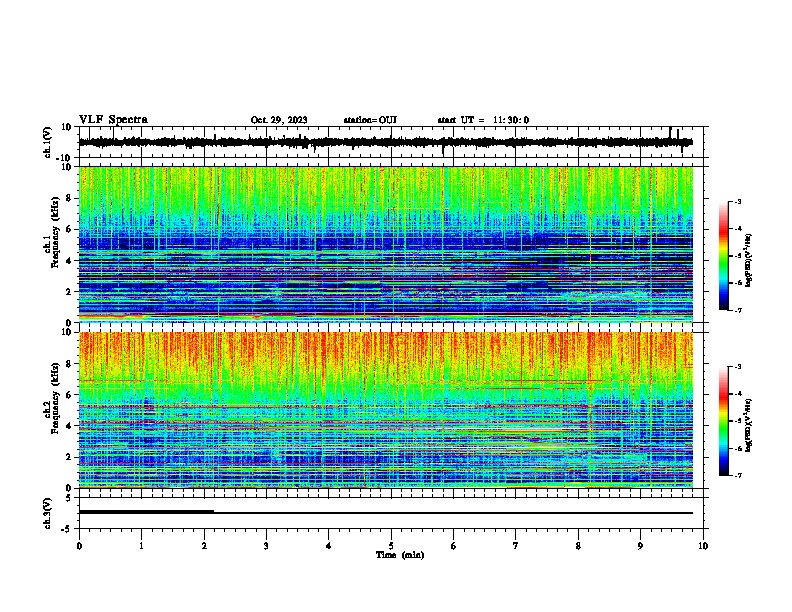Click the "Time (min)" axis label

[400, 555]
